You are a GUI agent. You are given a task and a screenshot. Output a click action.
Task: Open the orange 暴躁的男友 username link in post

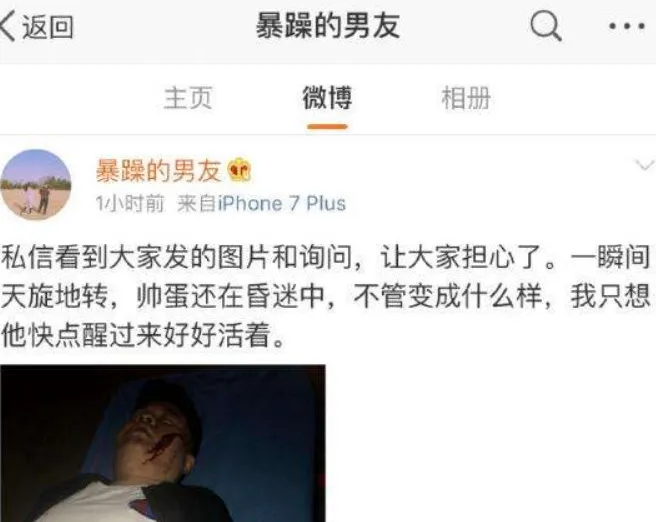159,170
